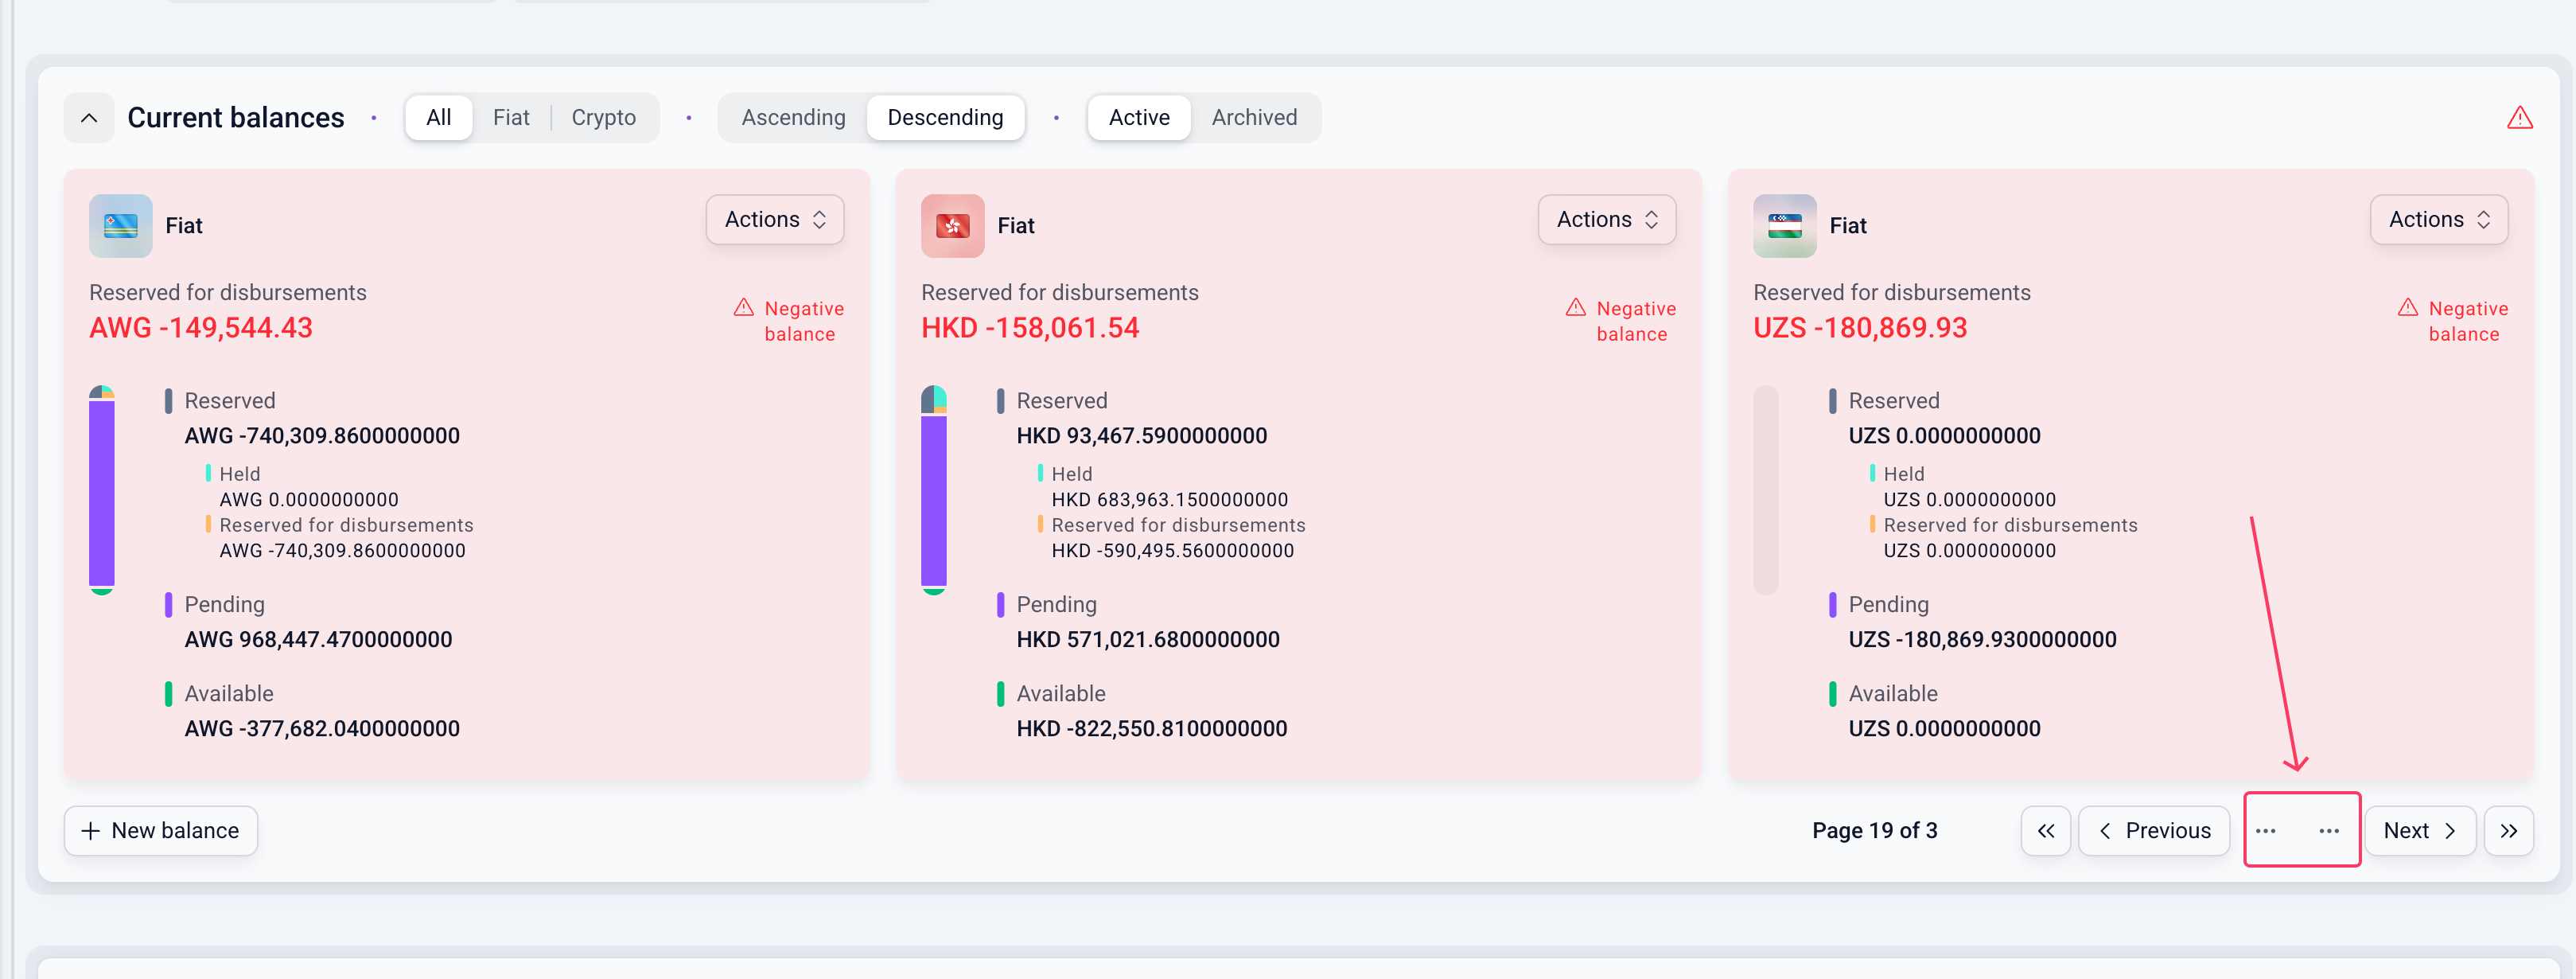Jump to last page double-chevron icon
The image size is (2576, 979).
2508,830
